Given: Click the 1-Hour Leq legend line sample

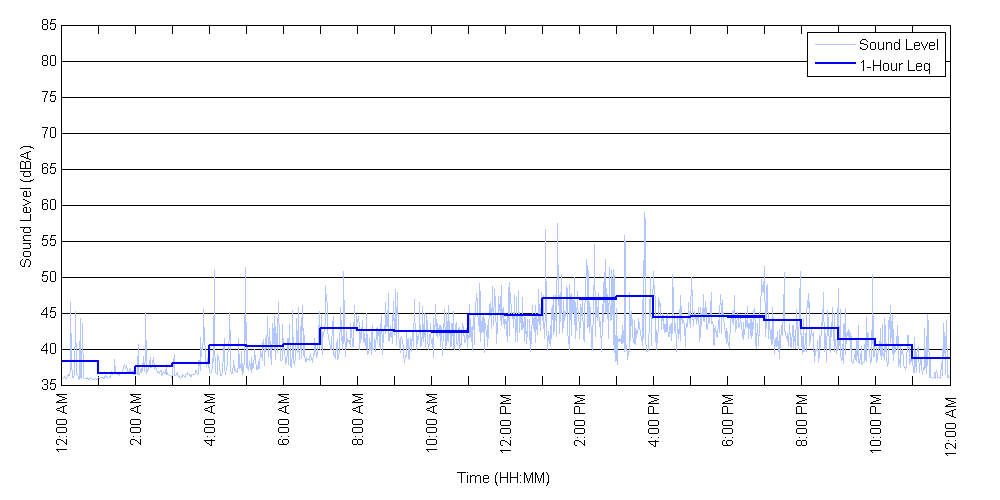Looking at the screenshot, I should point(834,66).
